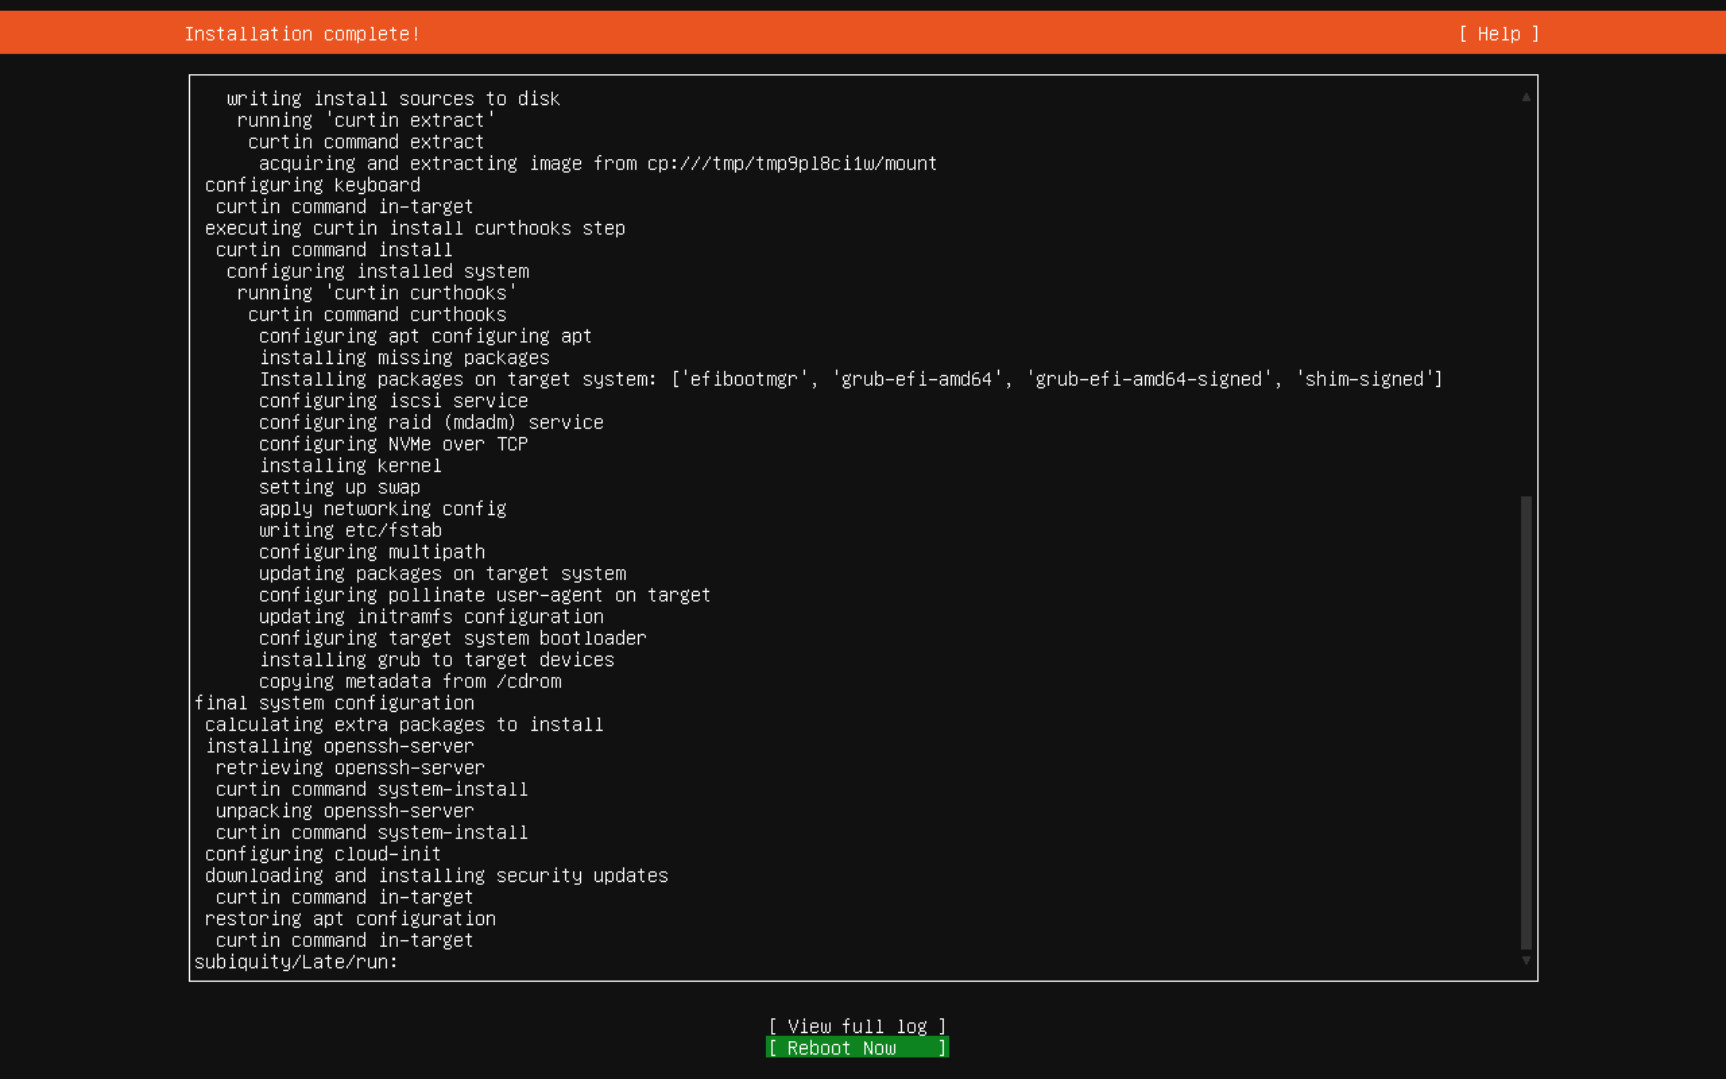Click the scrollbar up arrow

click(x=1525, y=96)
